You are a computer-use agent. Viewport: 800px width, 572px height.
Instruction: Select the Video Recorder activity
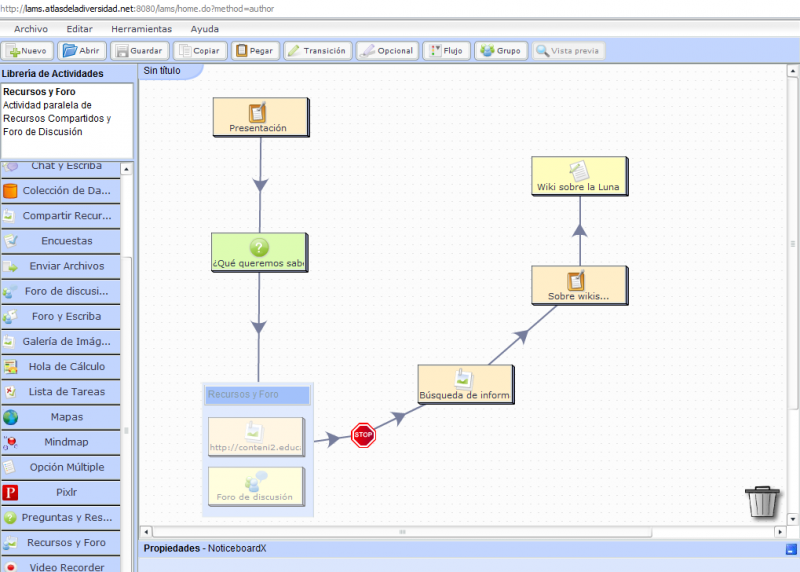(61, 564)
